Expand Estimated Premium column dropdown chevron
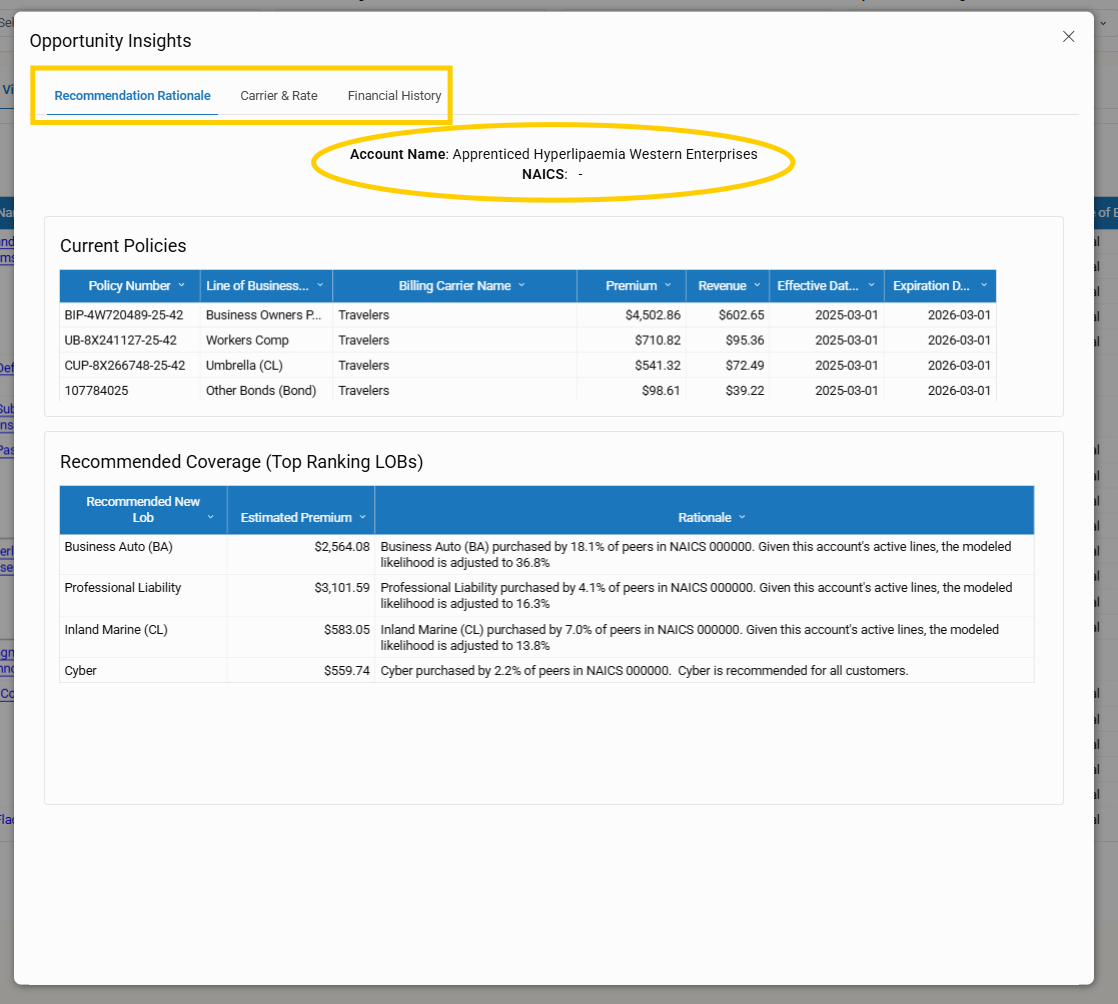This screenshot has width=1118, height=1004. (362, 517)
